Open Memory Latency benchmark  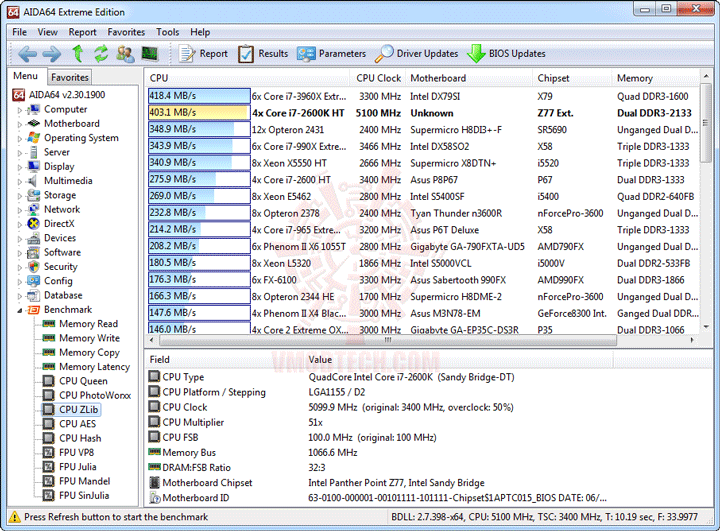tap(94, 367)
